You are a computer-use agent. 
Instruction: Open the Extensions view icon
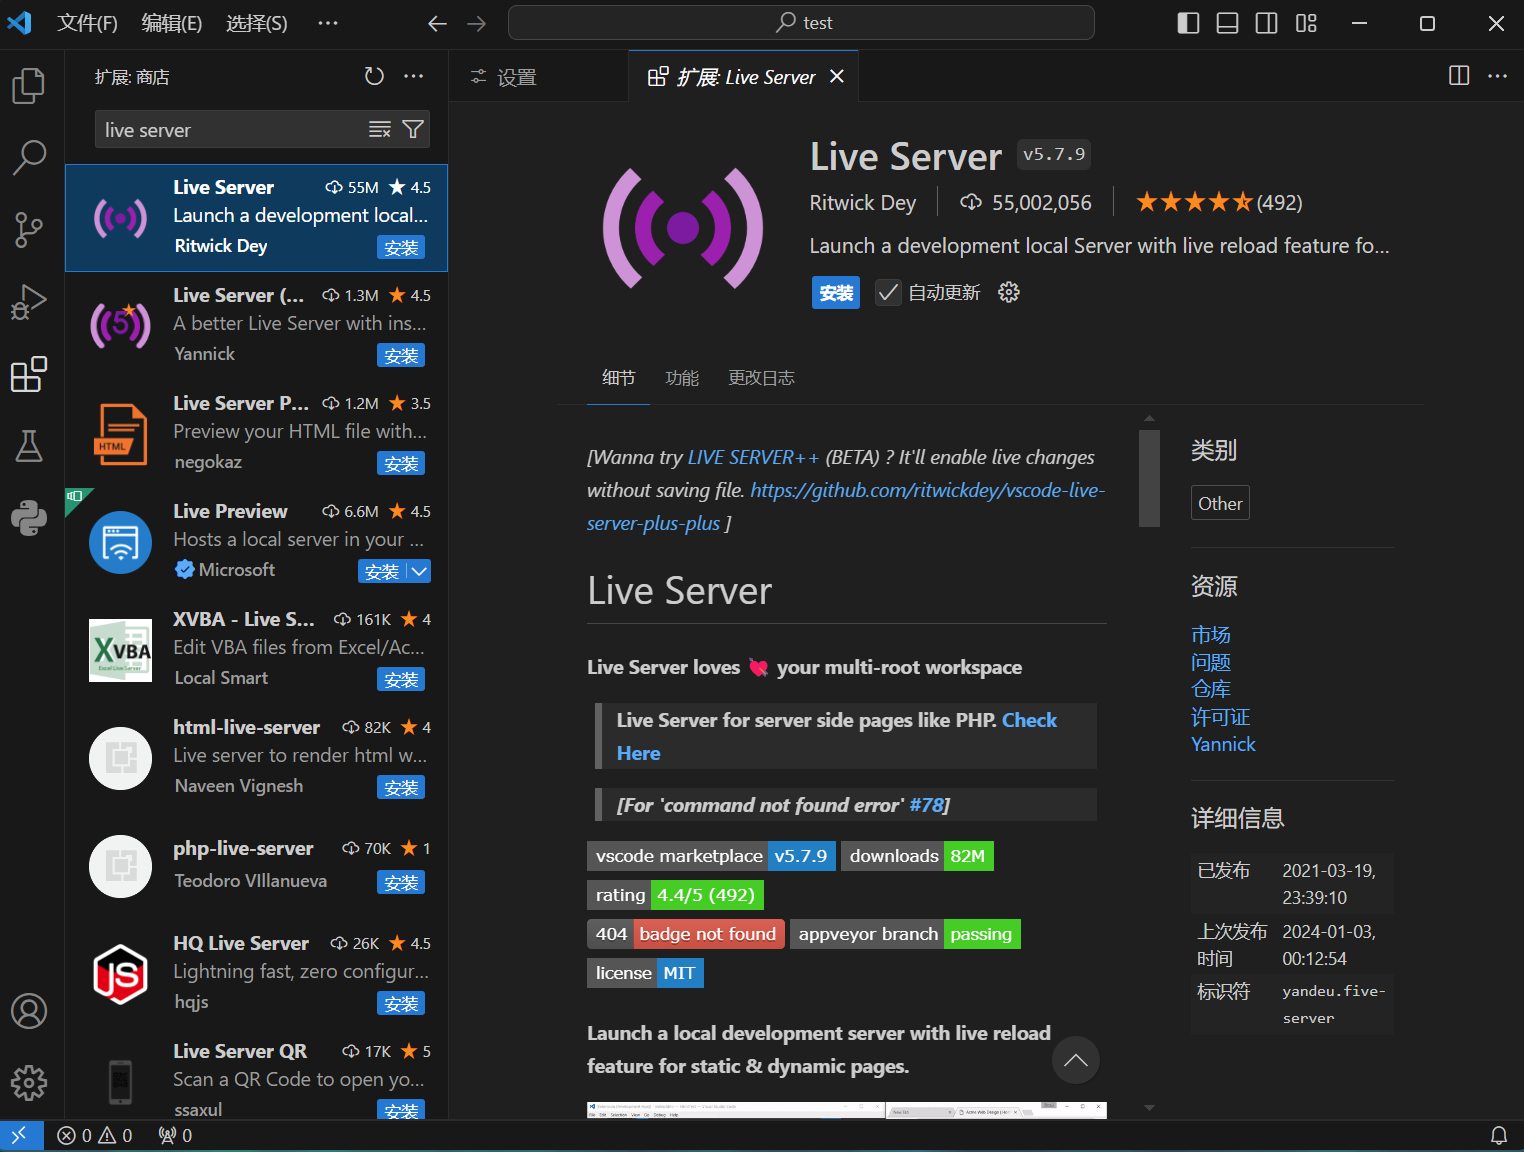[29, 374]
